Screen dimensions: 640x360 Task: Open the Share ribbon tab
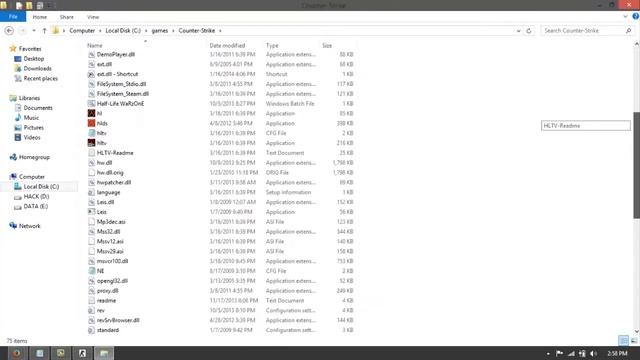[67, 17]
